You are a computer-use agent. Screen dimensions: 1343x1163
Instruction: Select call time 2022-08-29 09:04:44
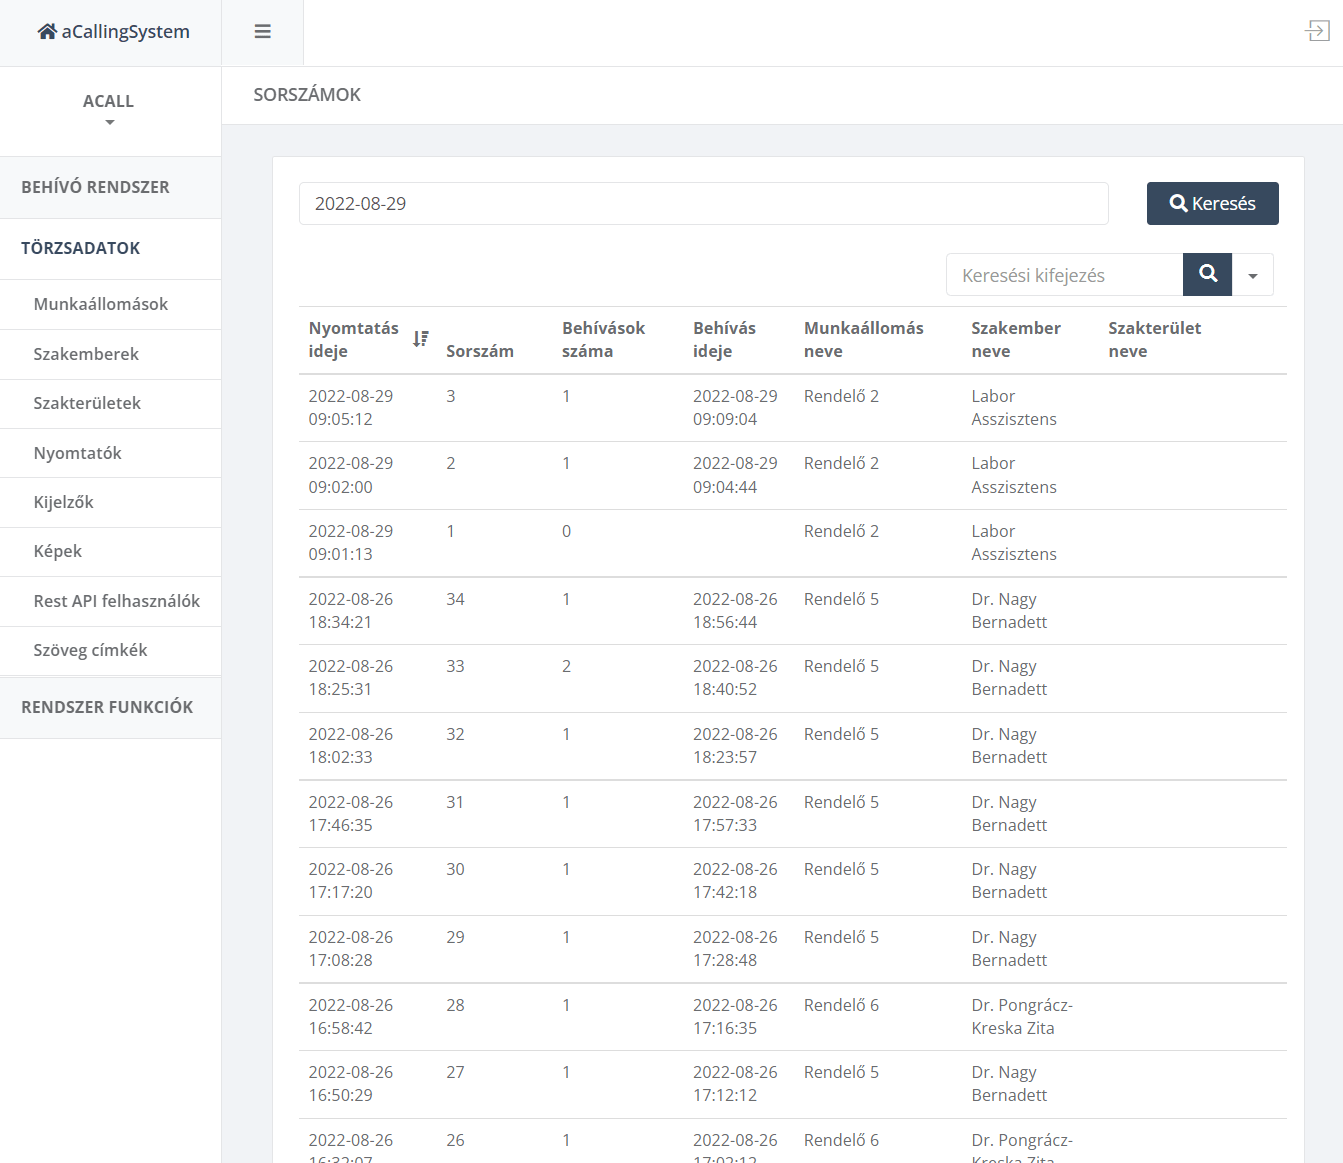click(x=735, y=475)
